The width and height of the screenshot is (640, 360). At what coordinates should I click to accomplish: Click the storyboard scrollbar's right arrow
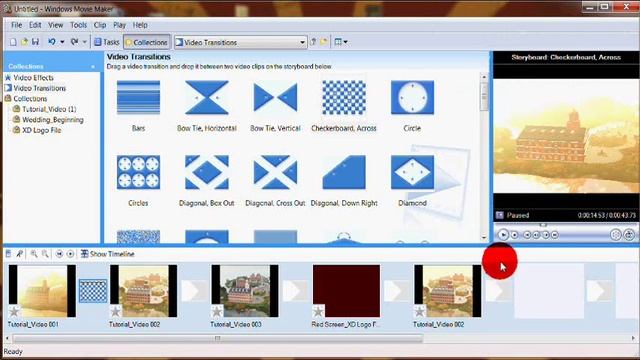pos(633,338)
